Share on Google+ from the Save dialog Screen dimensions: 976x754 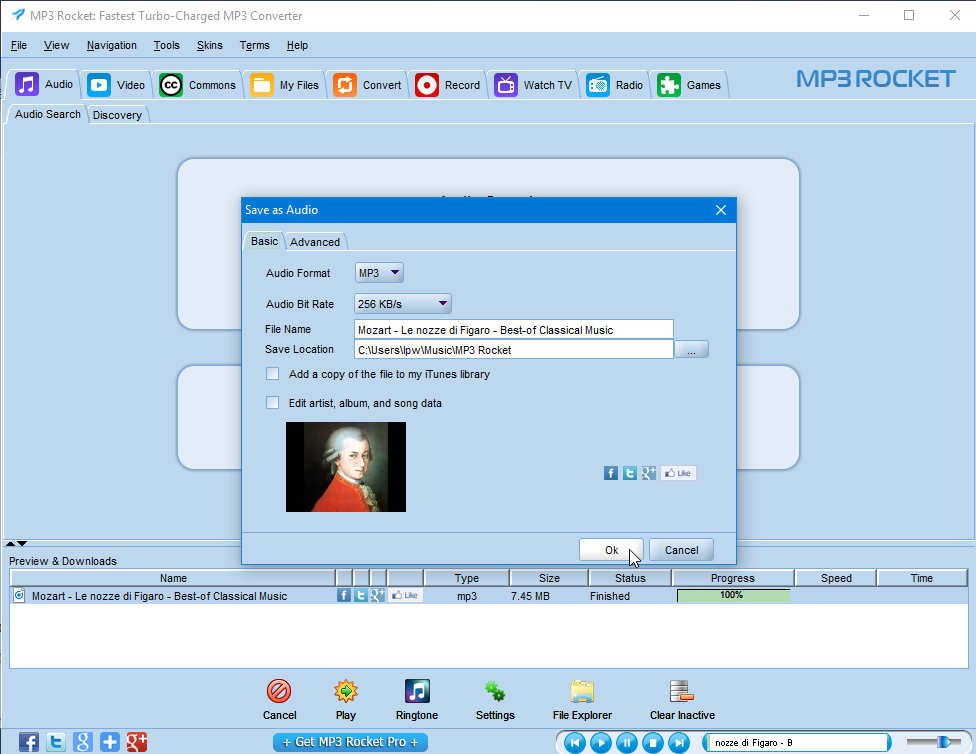click(648, 473)
